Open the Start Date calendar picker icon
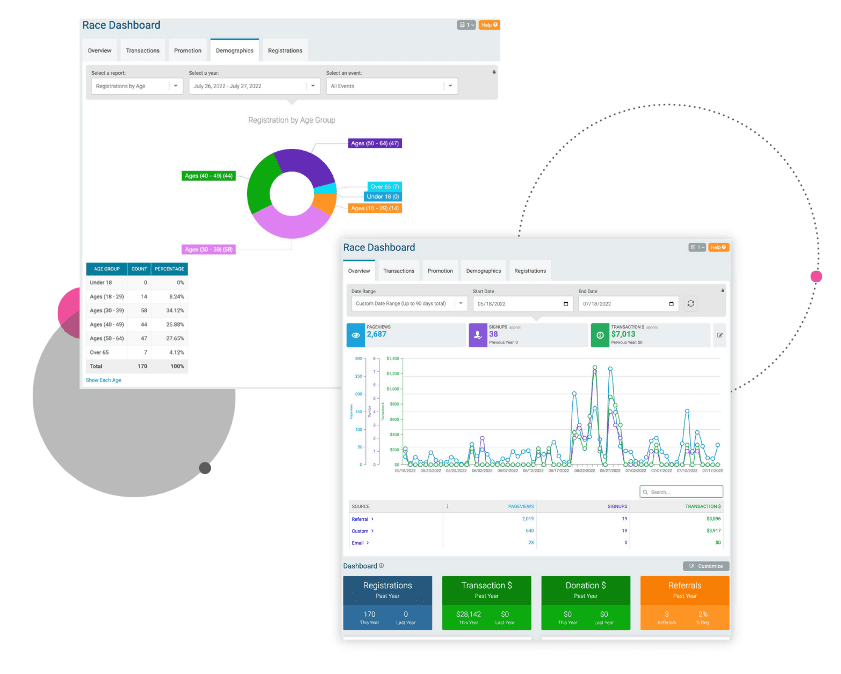 [x=566, y=304]
